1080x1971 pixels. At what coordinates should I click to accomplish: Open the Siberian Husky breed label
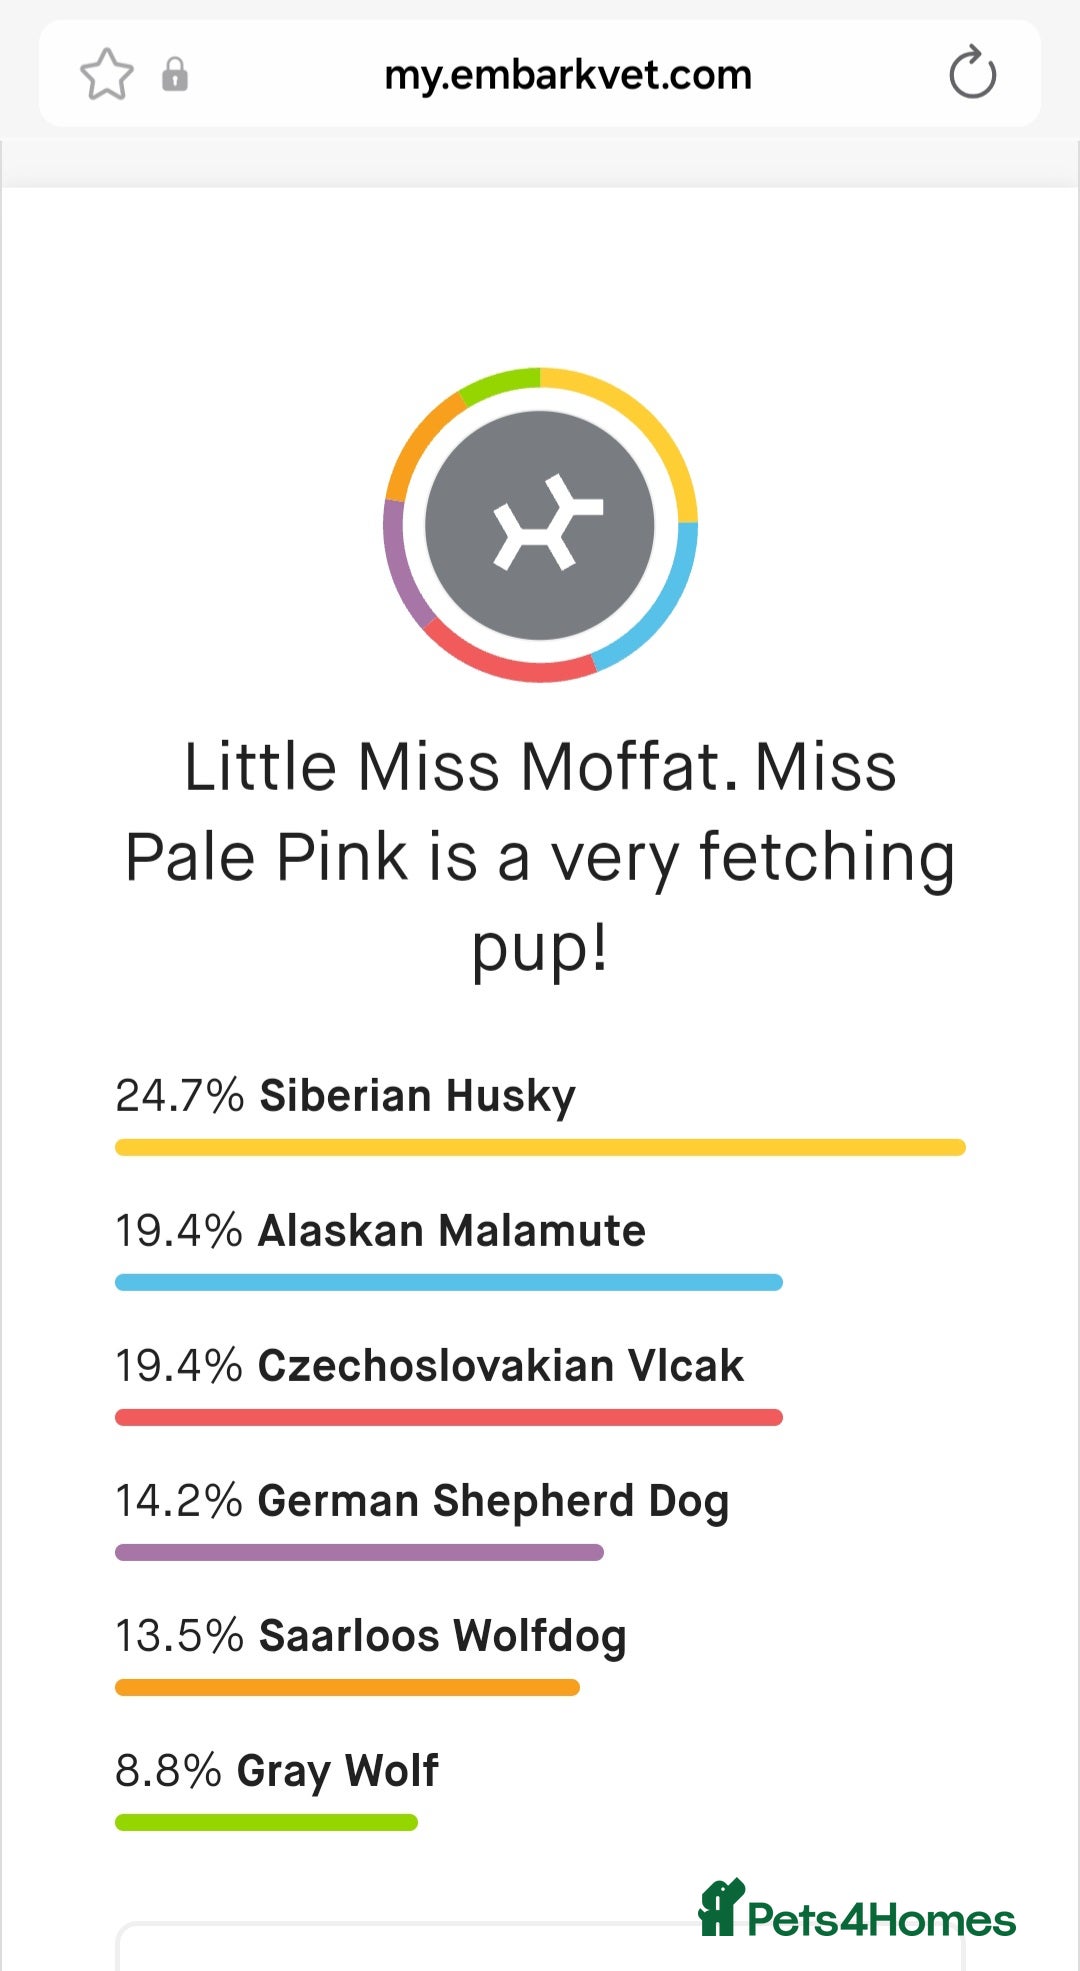[417, 1095]
